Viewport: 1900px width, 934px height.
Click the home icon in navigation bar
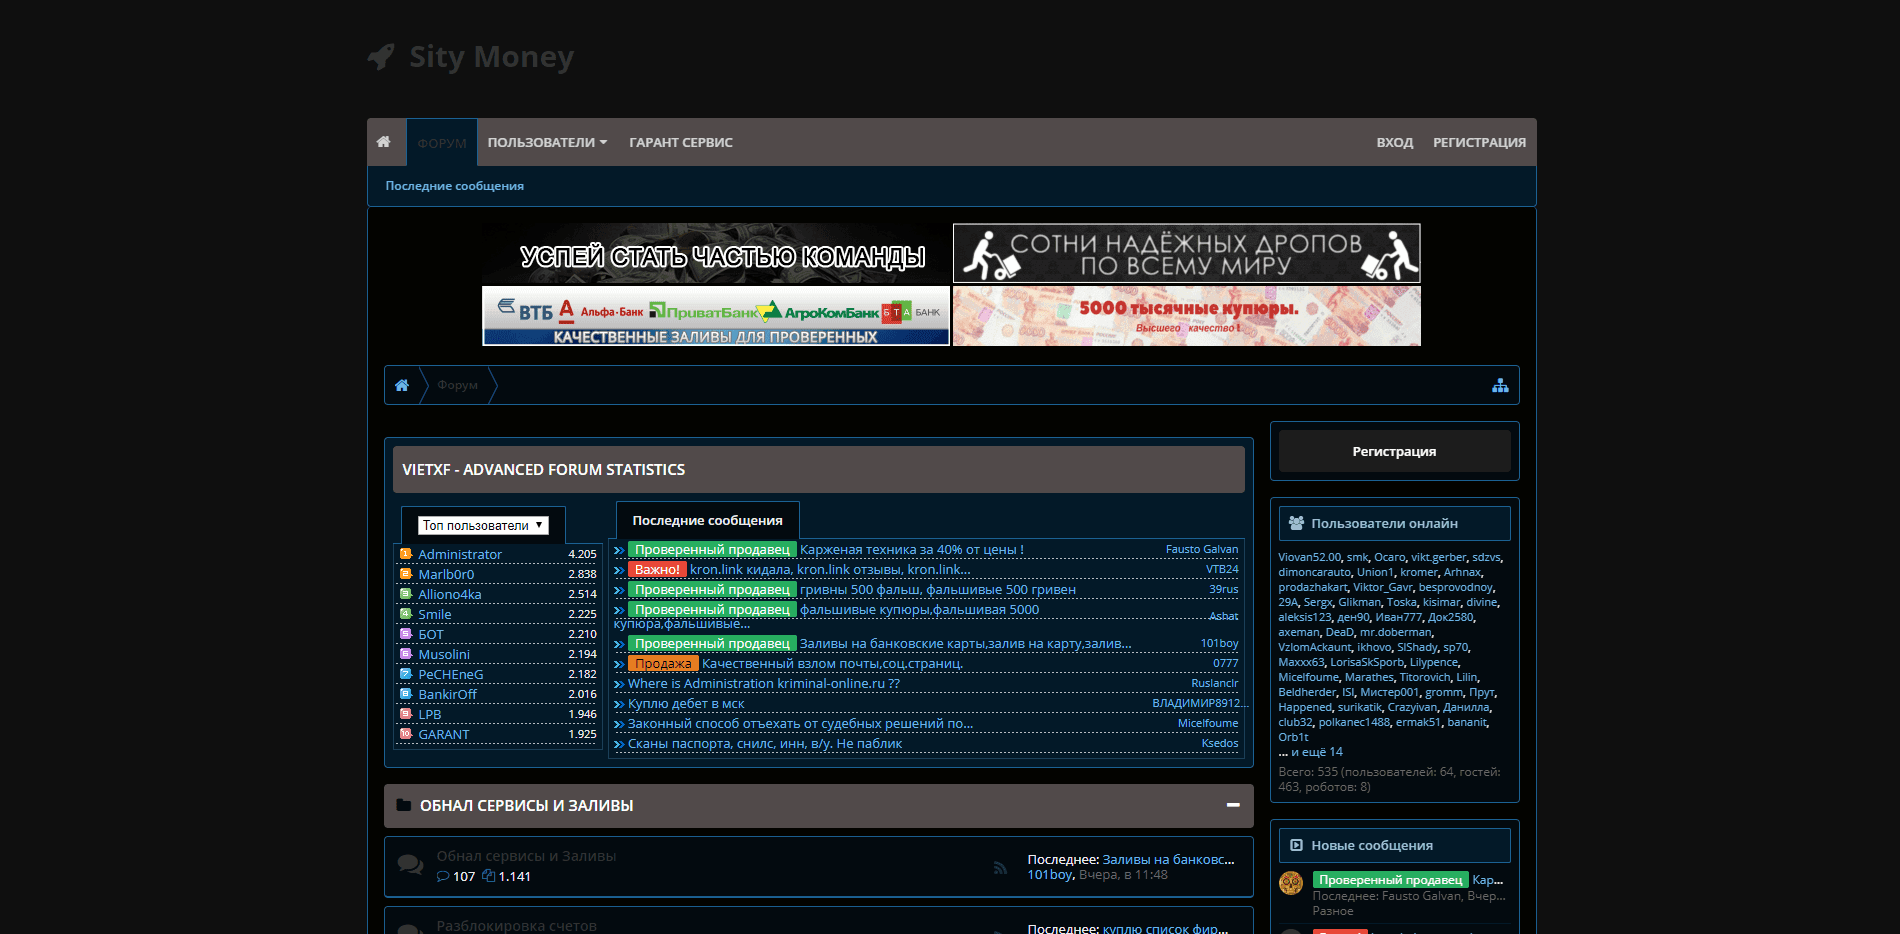point(383,142)
